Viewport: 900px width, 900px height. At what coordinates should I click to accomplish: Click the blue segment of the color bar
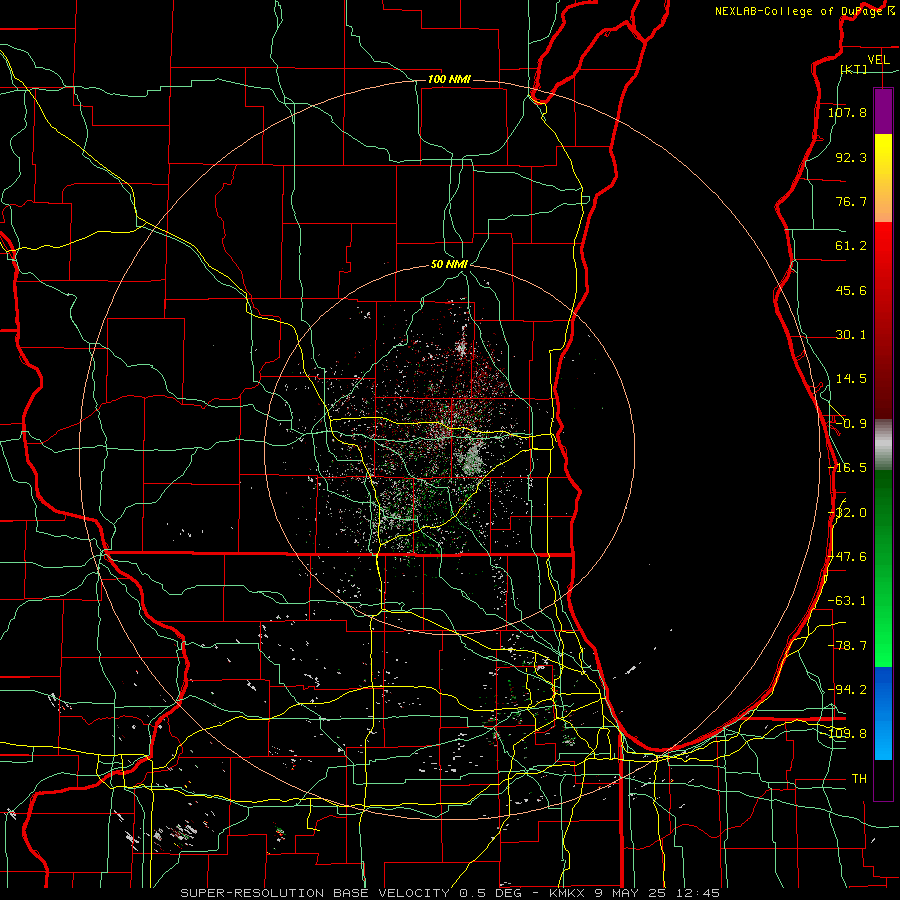(x=883, y=713)
